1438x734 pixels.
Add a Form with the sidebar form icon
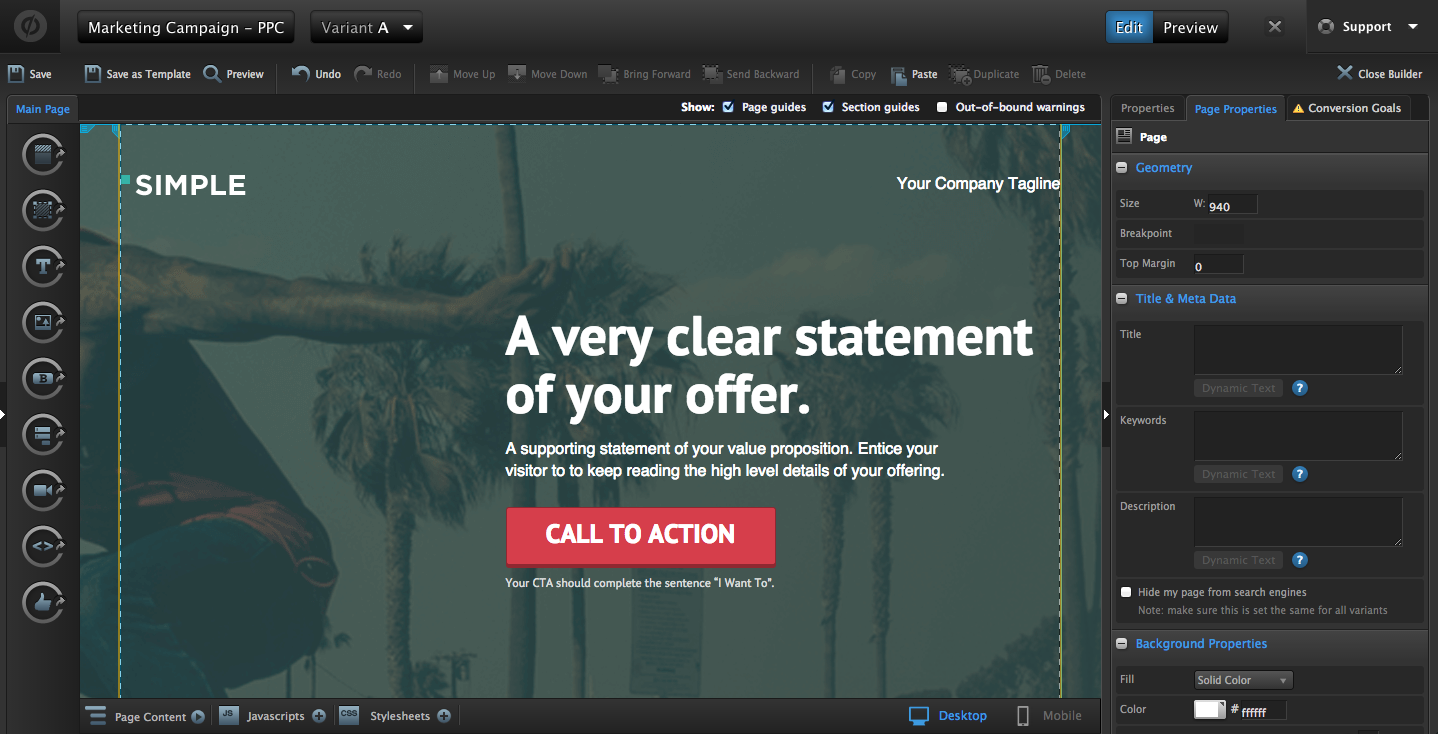tap(43, 435)
